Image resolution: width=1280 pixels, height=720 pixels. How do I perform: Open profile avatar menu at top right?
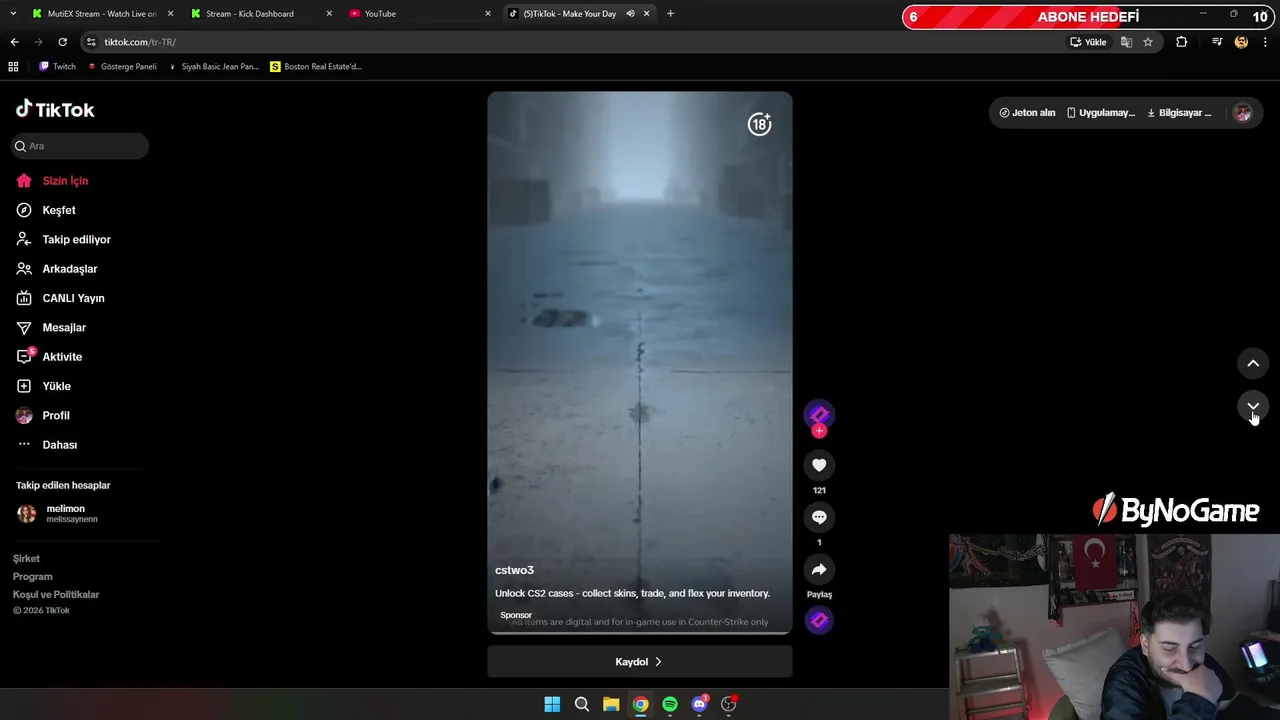pyautogui.click(x=1242, y=113)
